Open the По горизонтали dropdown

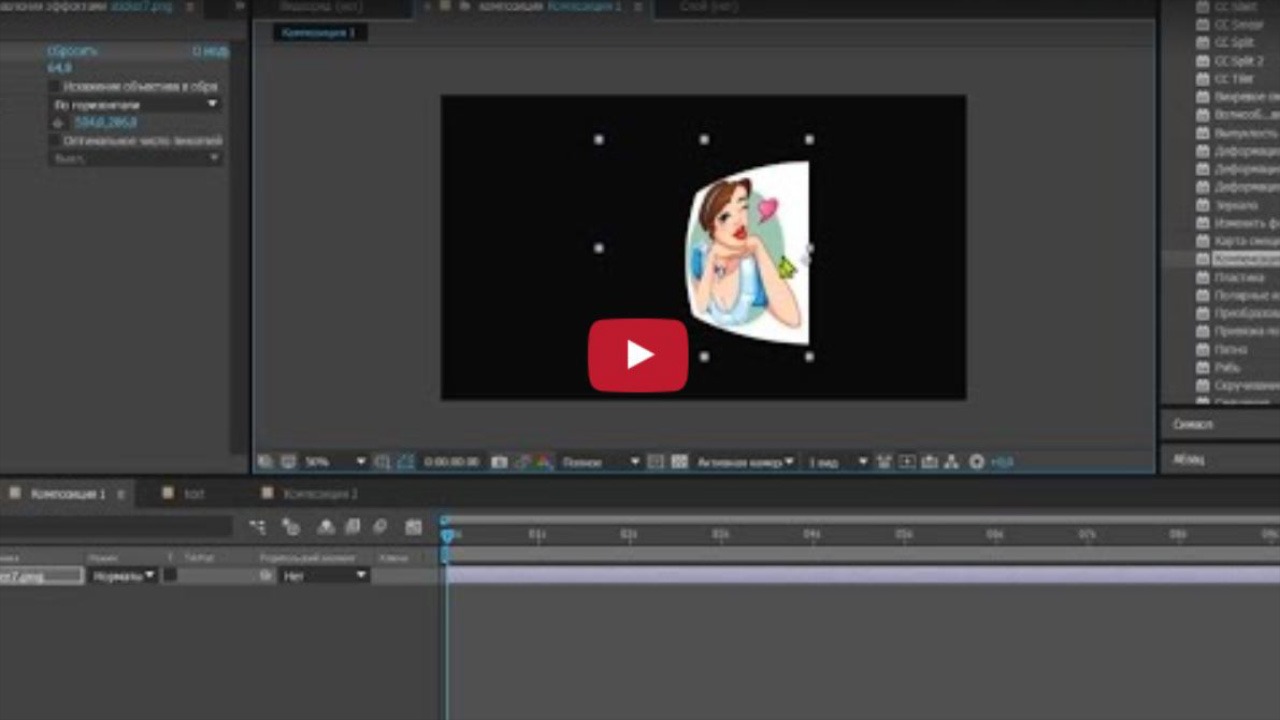click(136, 104)
